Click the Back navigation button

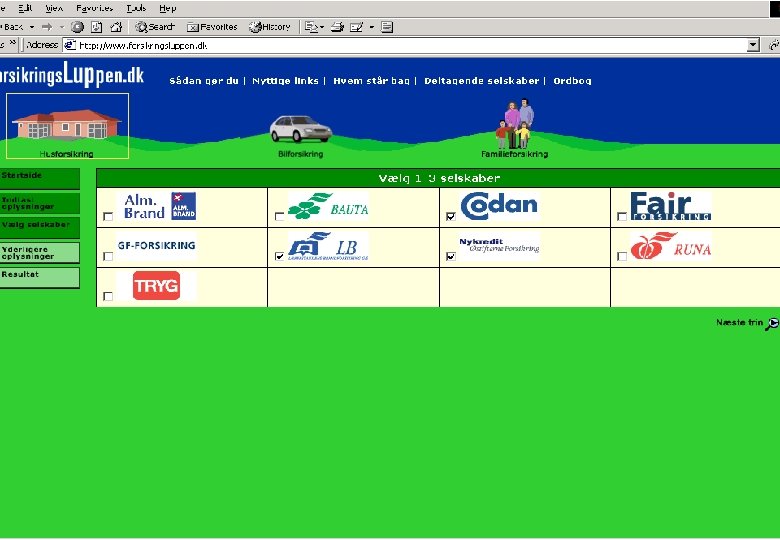click(13, 27)
